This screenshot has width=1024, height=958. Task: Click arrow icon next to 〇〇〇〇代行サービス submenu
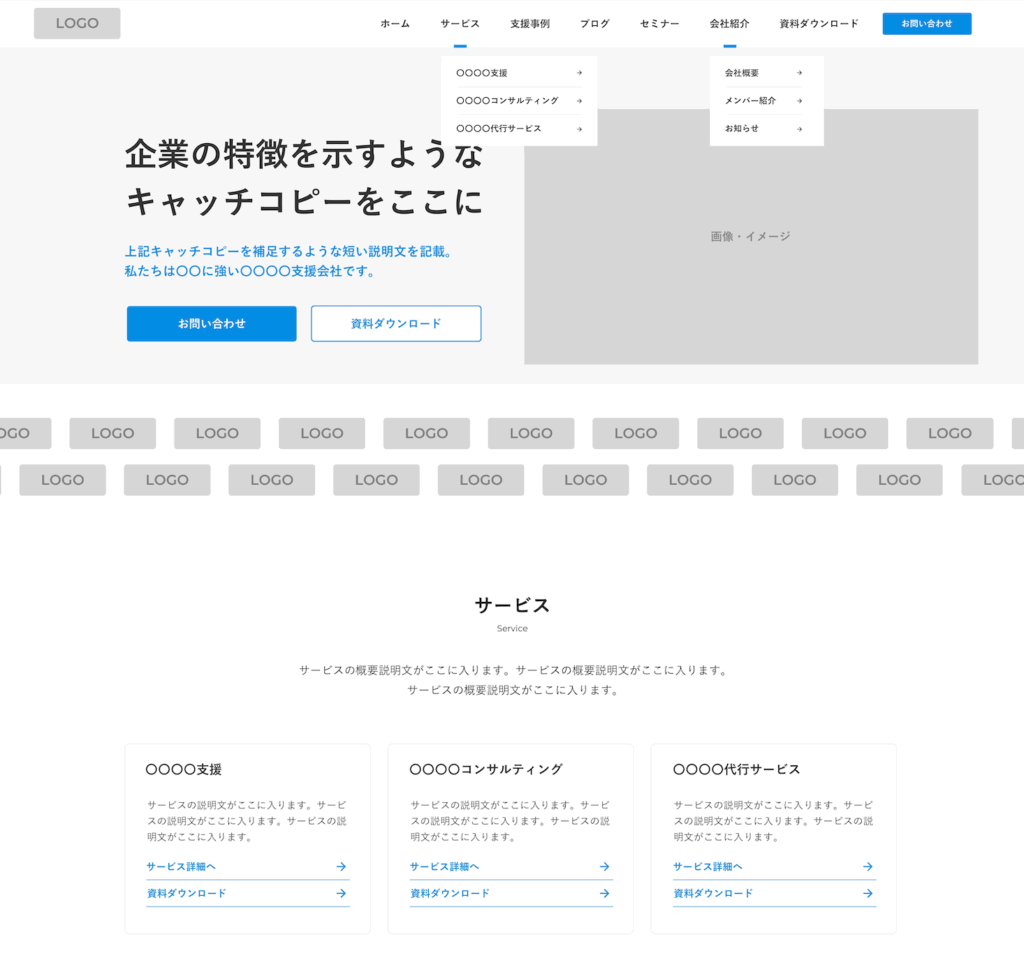pos(579,129)
